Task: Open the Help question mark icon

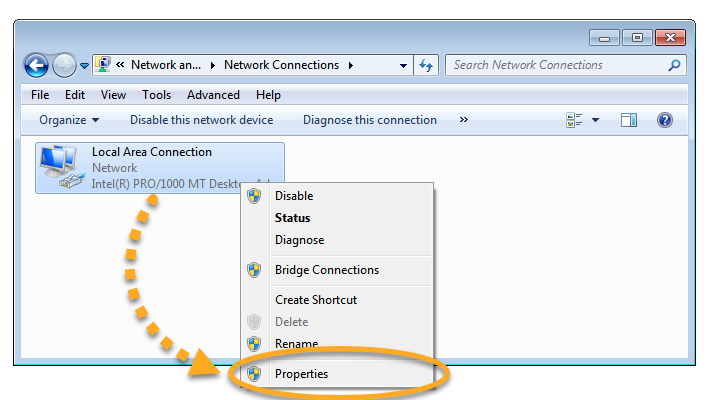Action: tap(664, 120)
